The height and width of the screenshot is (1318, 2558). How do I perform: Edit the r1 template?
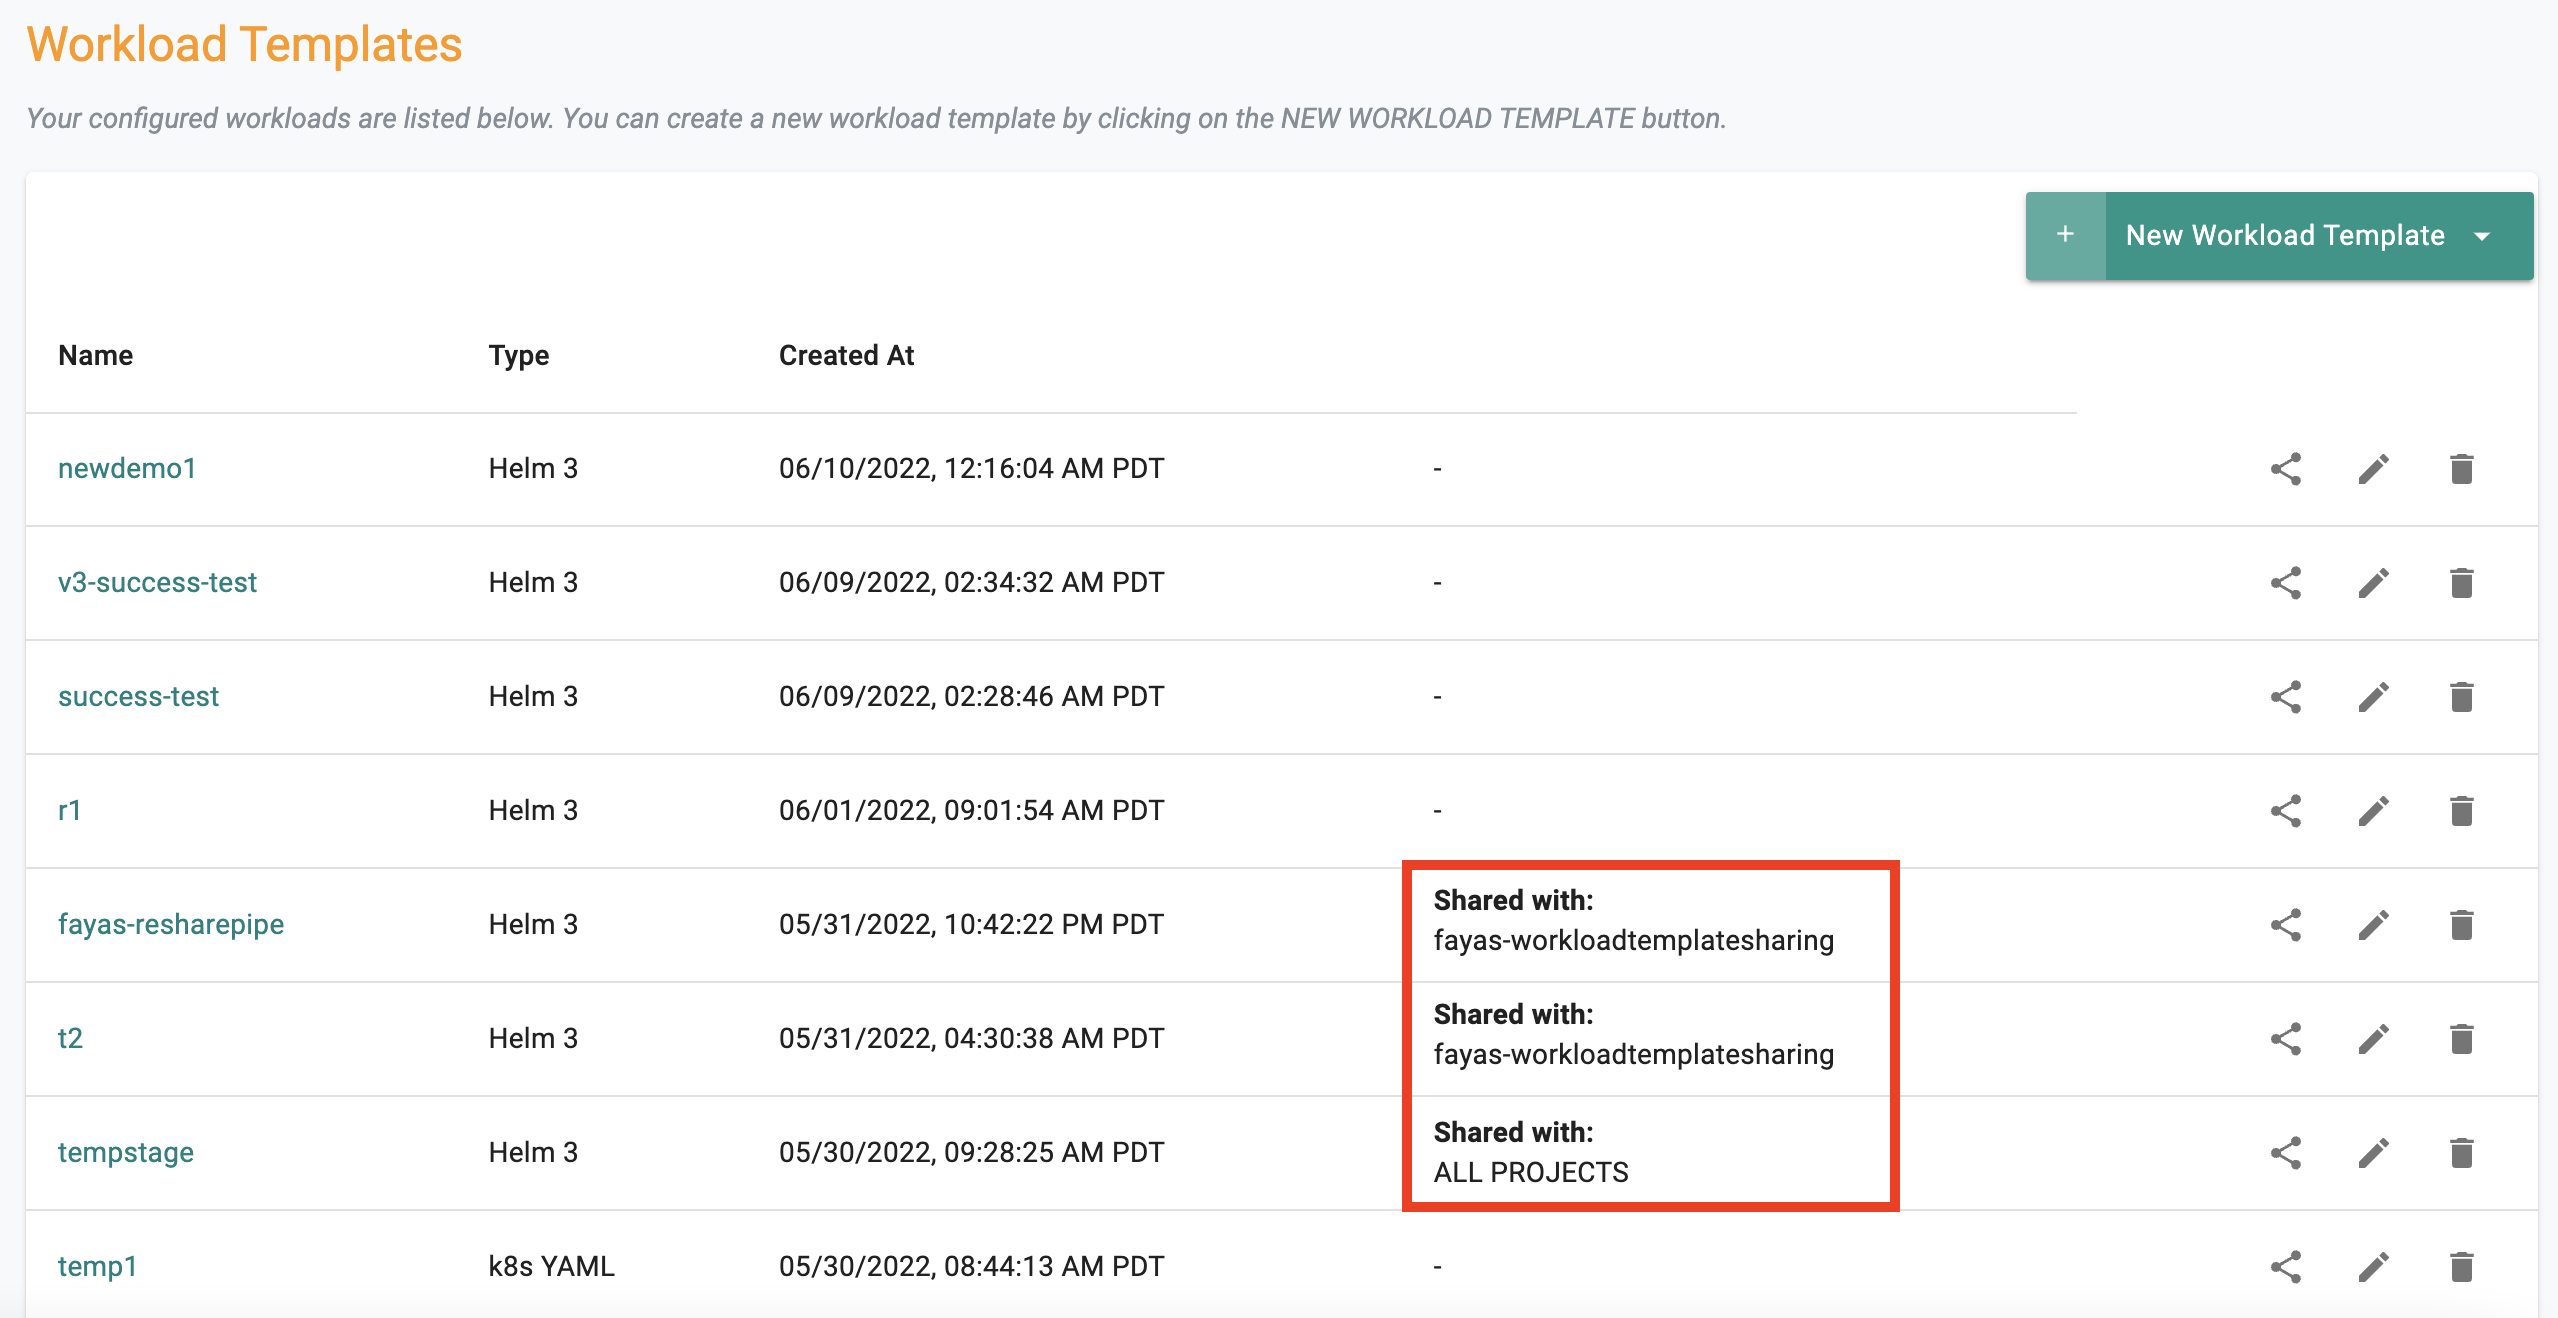tap(2374, 811)
